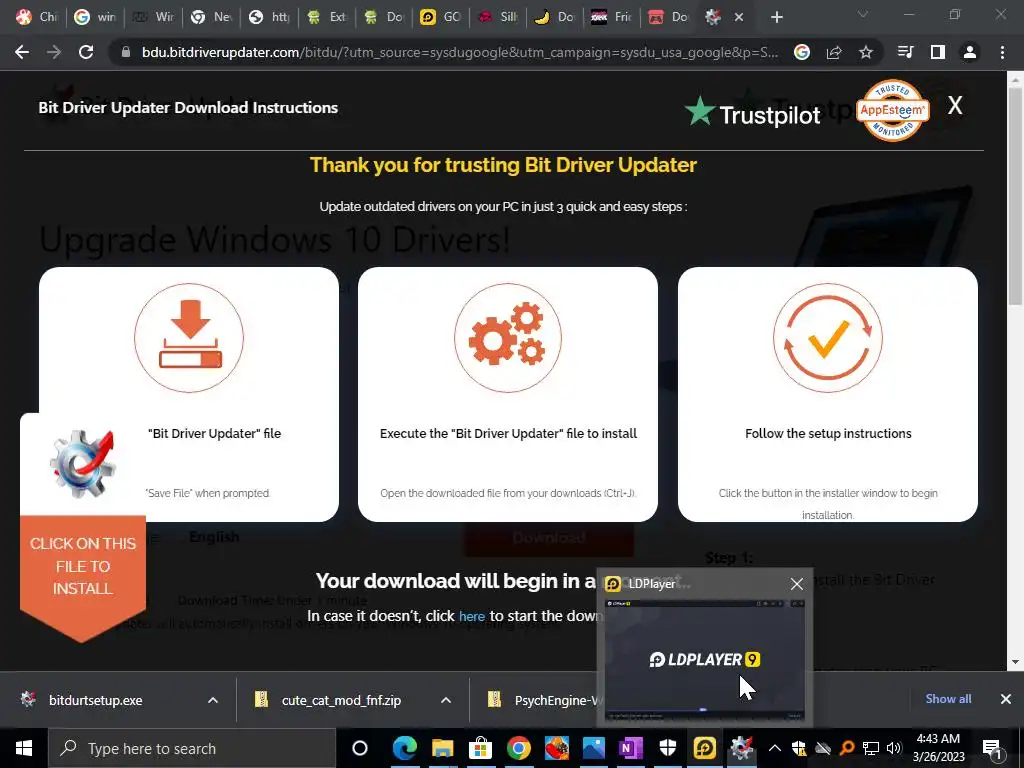The image size is (1024, 768).
Task: Open File Explorer from taskbar
Action: click(442, 748)
